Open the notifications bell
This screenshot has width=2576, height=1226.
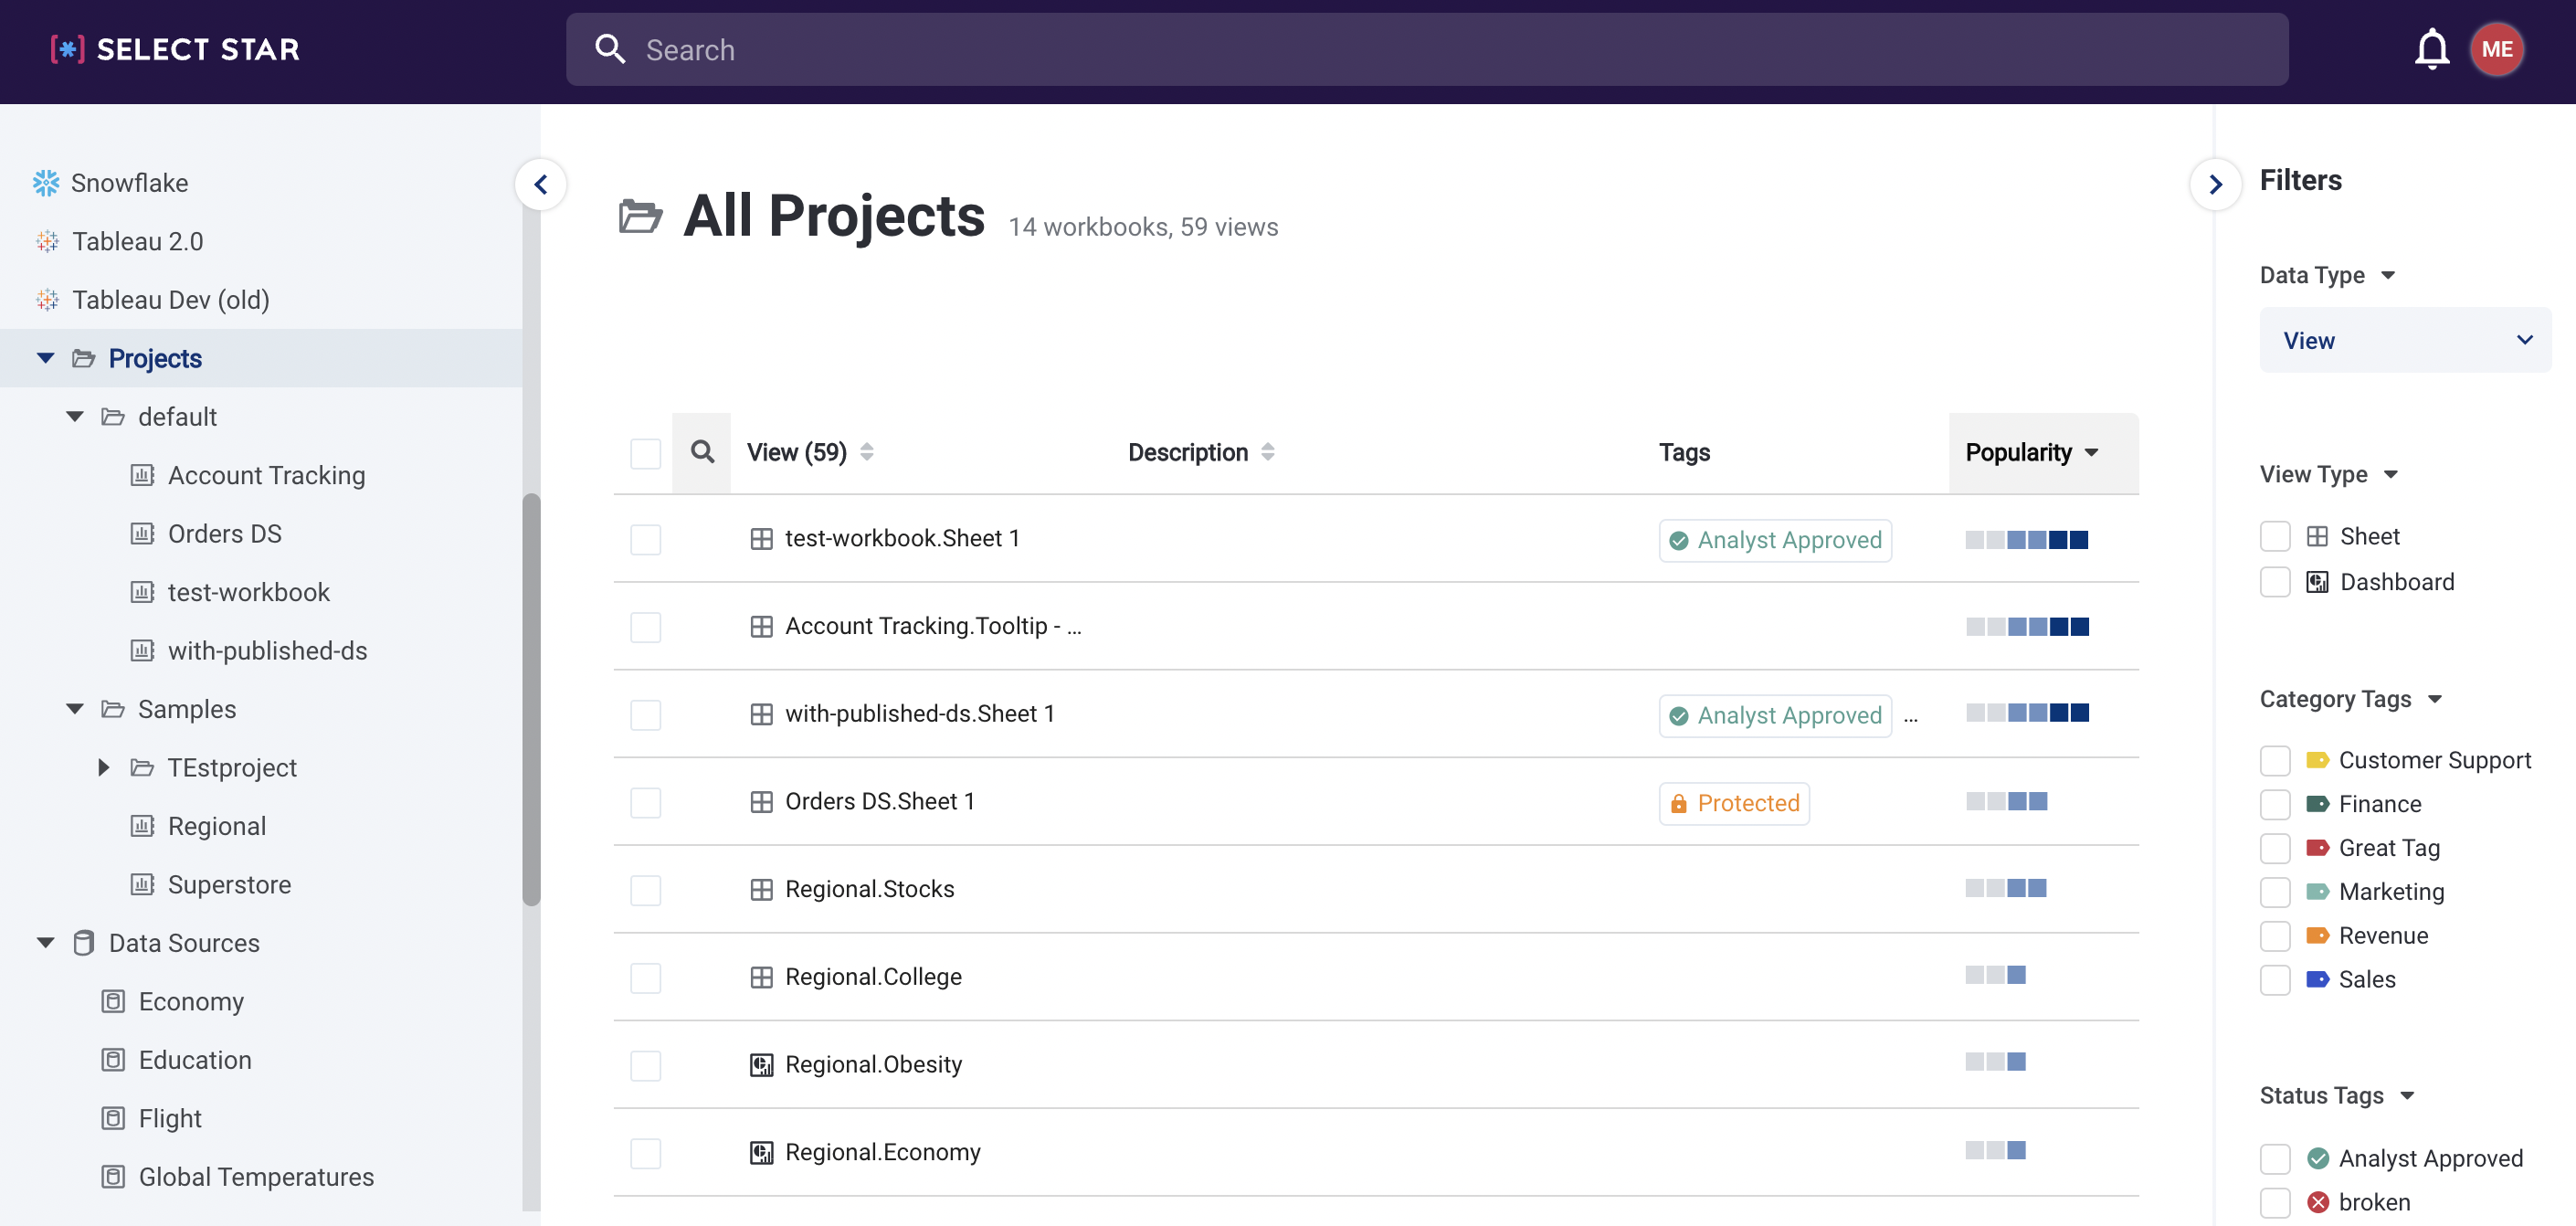[x=2431, y=49]
